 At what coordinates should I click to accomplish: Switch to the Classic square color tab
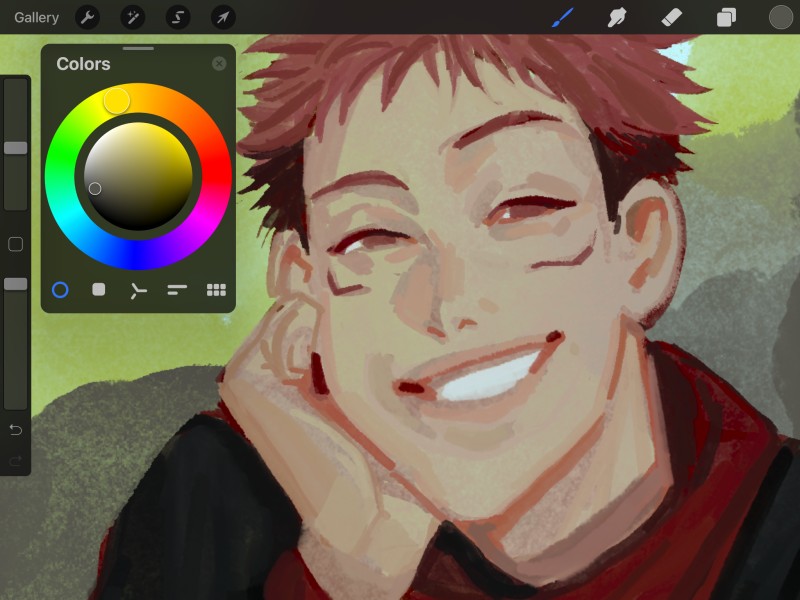coord(98,290)
